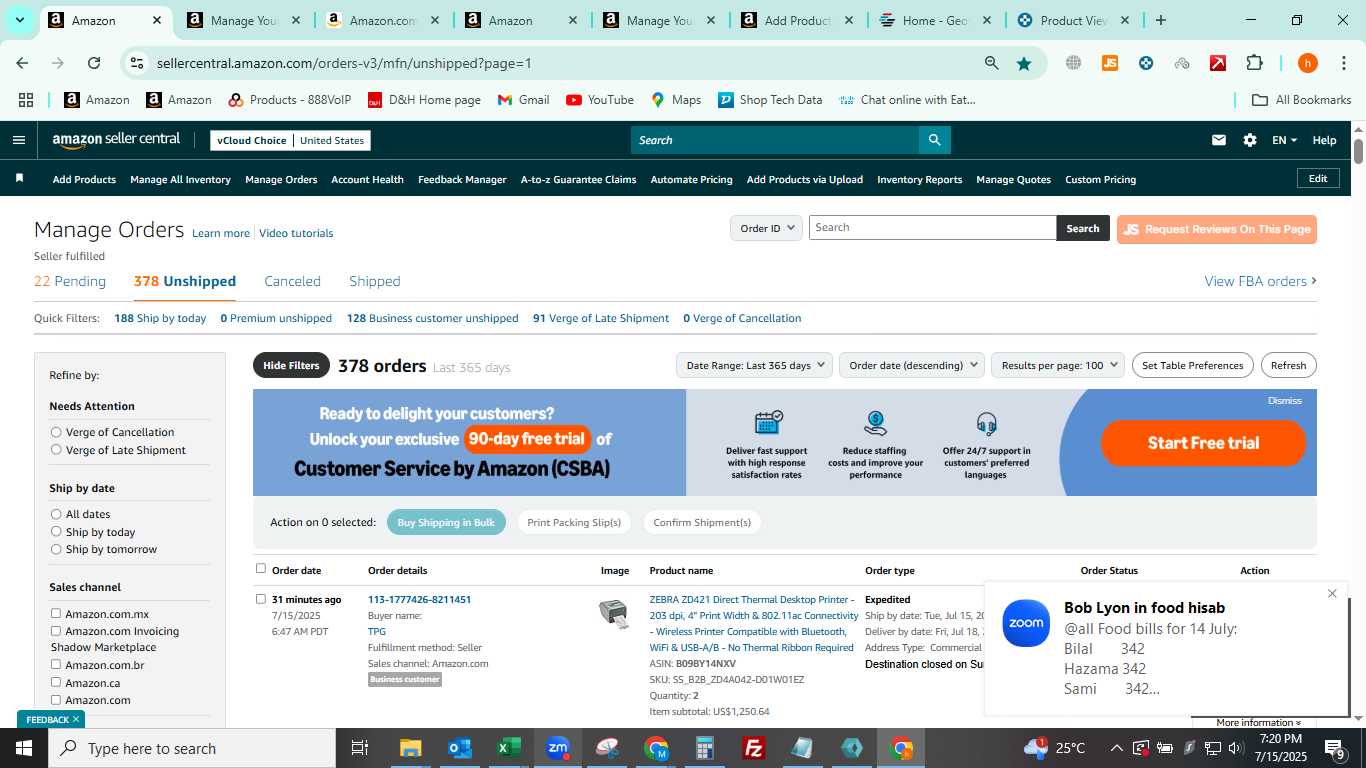Open the settings gear in Seller Central
This screenshot has height=768, width=1366.
1250,140
